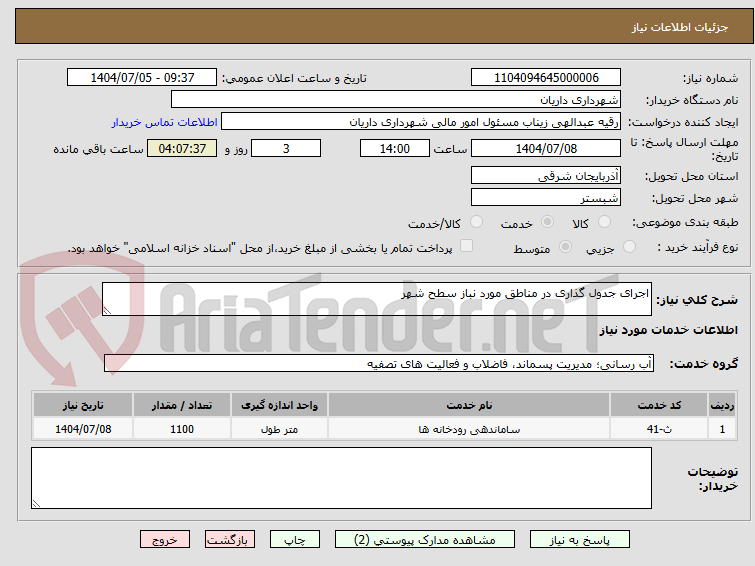Click row number cell 1
755x566 pixels.
tap(722, 429)
